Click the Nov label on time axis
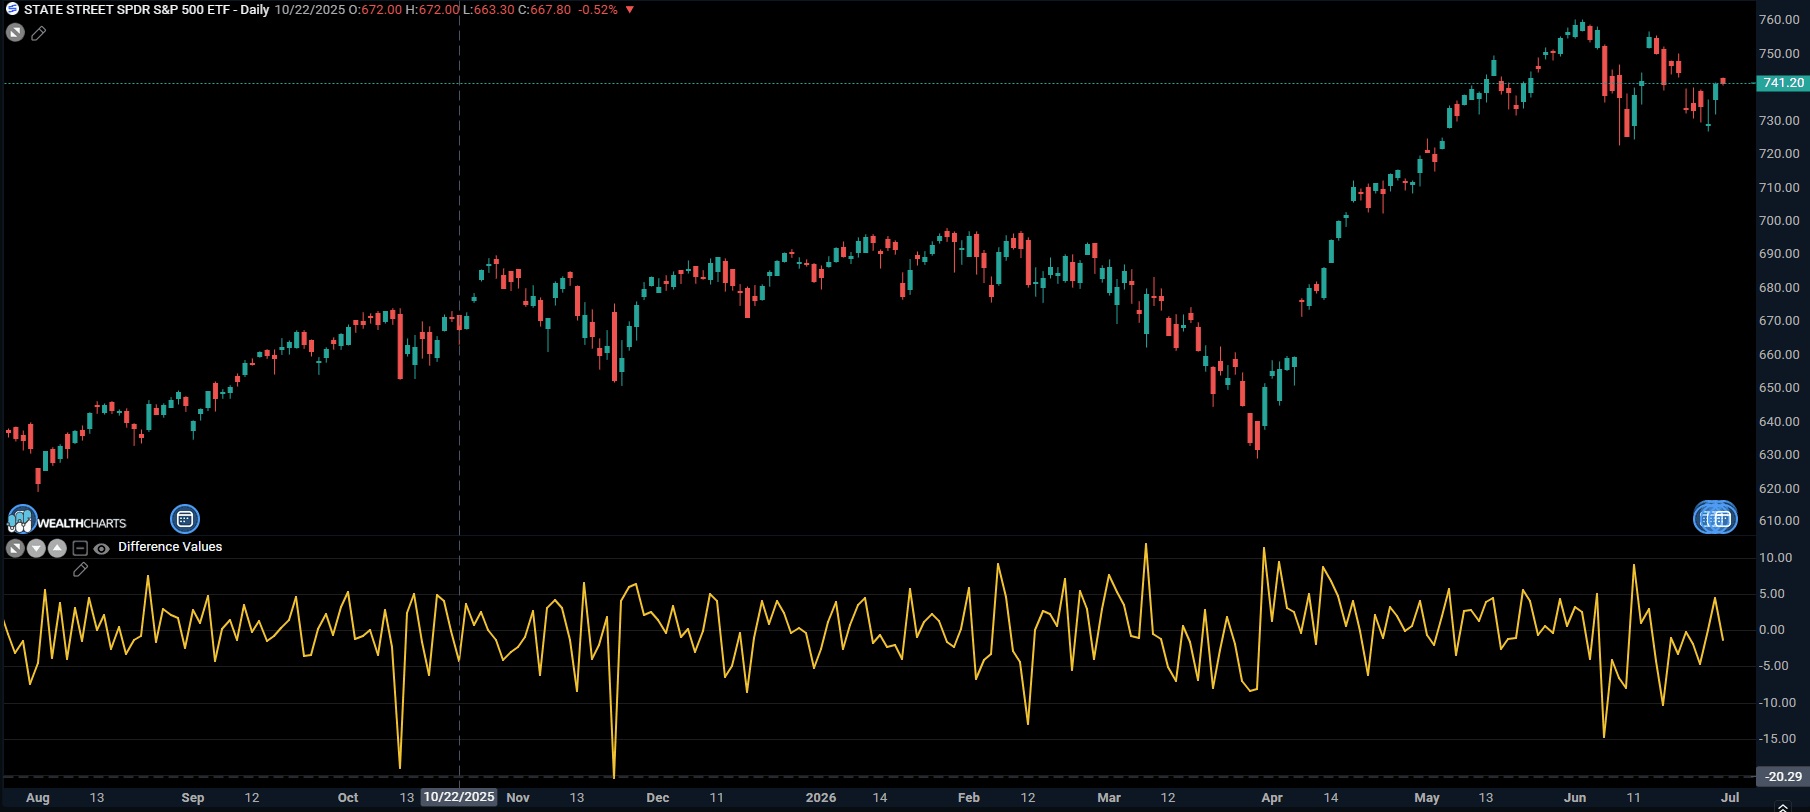 pos(518,797)
